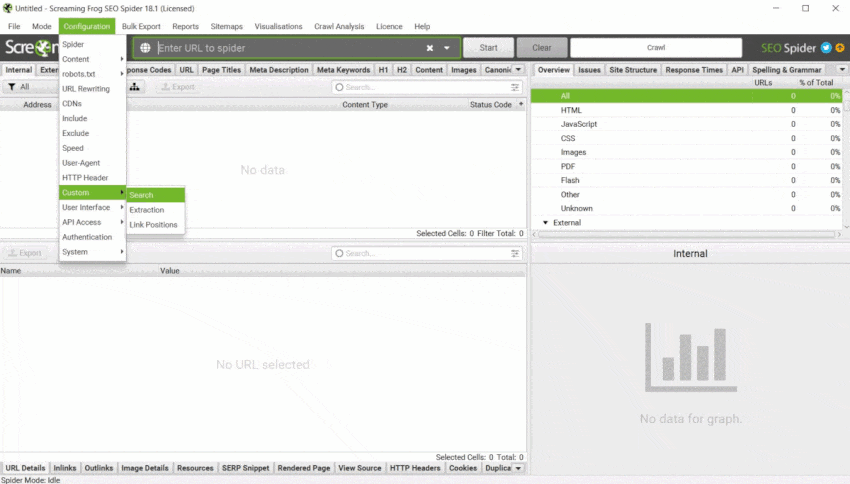Click the Clear button
The height and width of the screenshot is (484, 850).
[542, 48]
